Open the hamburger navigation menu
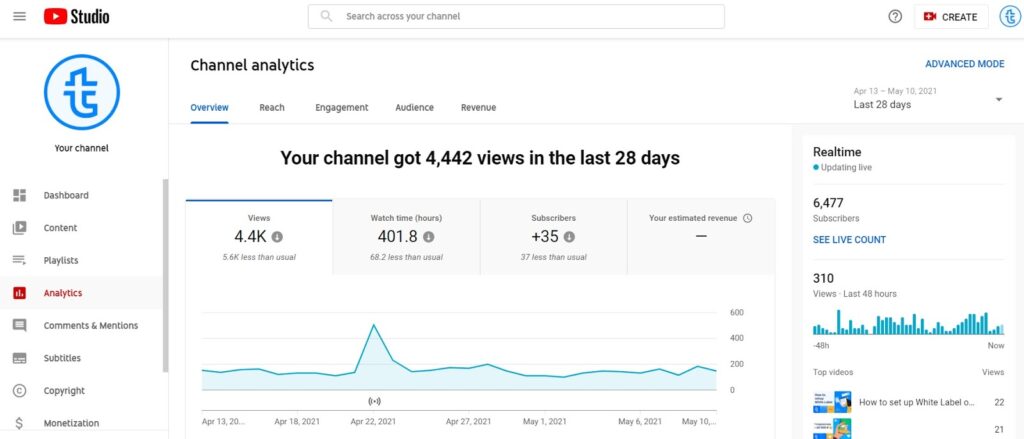The height and width of the screenshot is (439, 1024). [x=19, y=17]
